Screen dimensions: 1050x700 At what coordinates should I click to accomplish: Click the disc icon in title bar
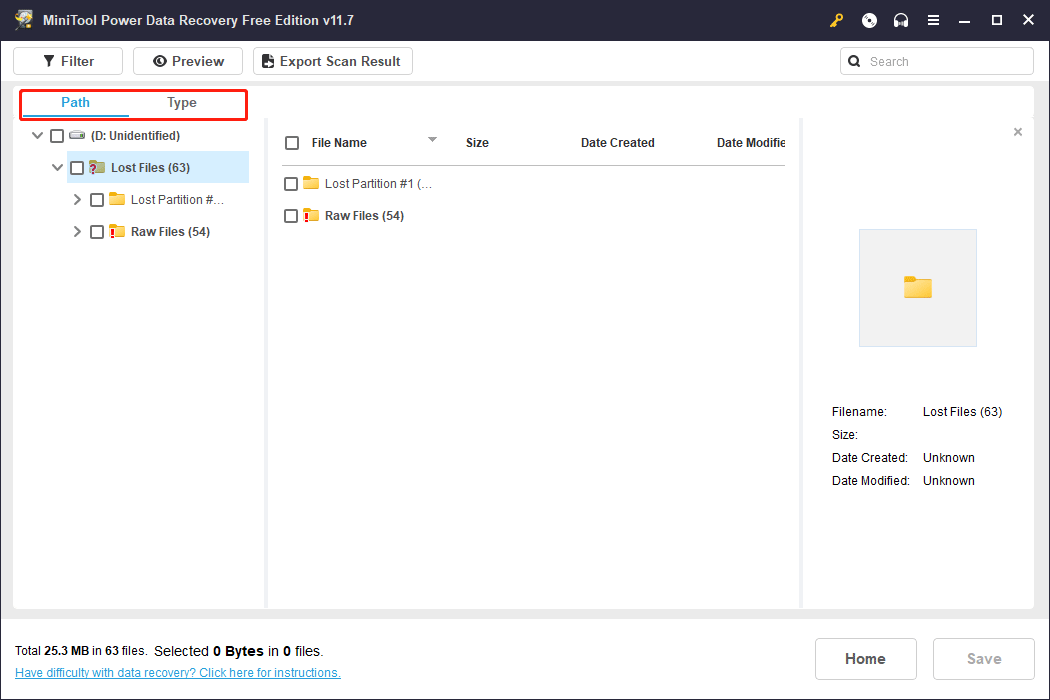tap(869, 20)
